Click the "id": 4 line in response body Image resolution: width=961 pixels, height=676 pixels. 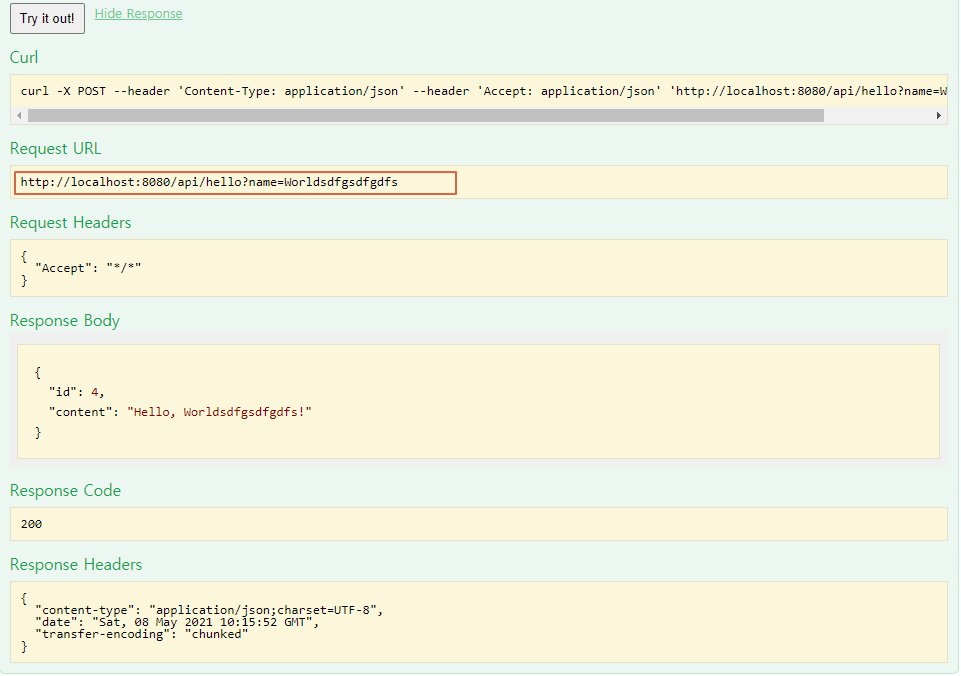click(x=77, y=392)
